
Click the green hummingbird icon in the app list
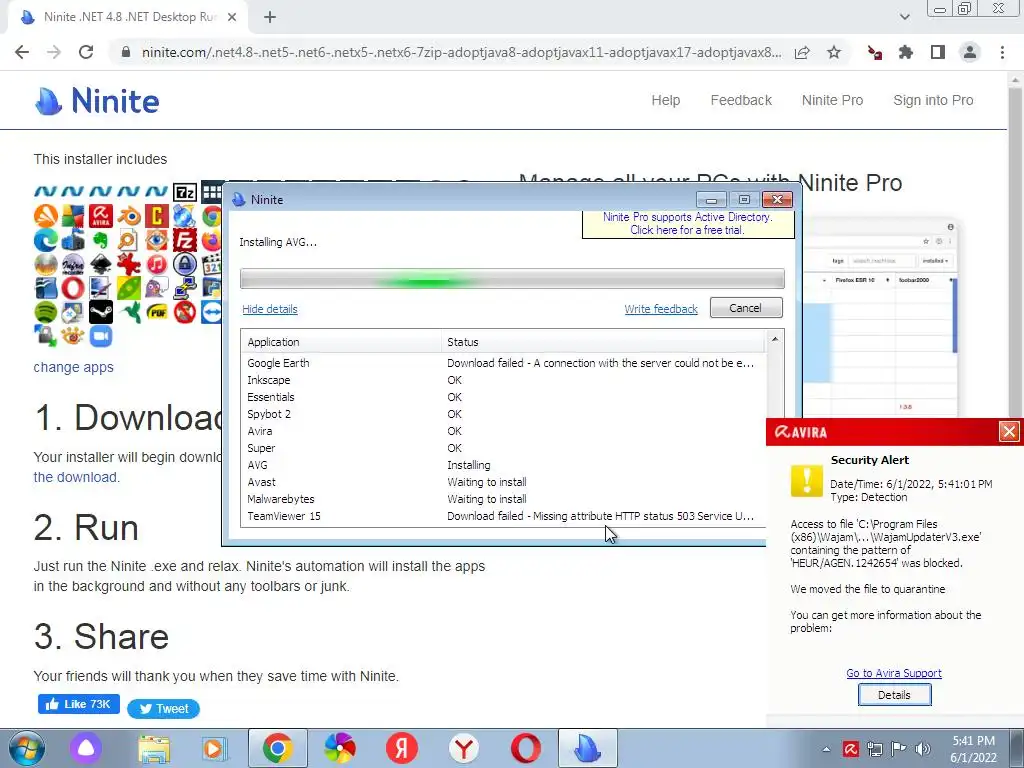pos(130,312)
